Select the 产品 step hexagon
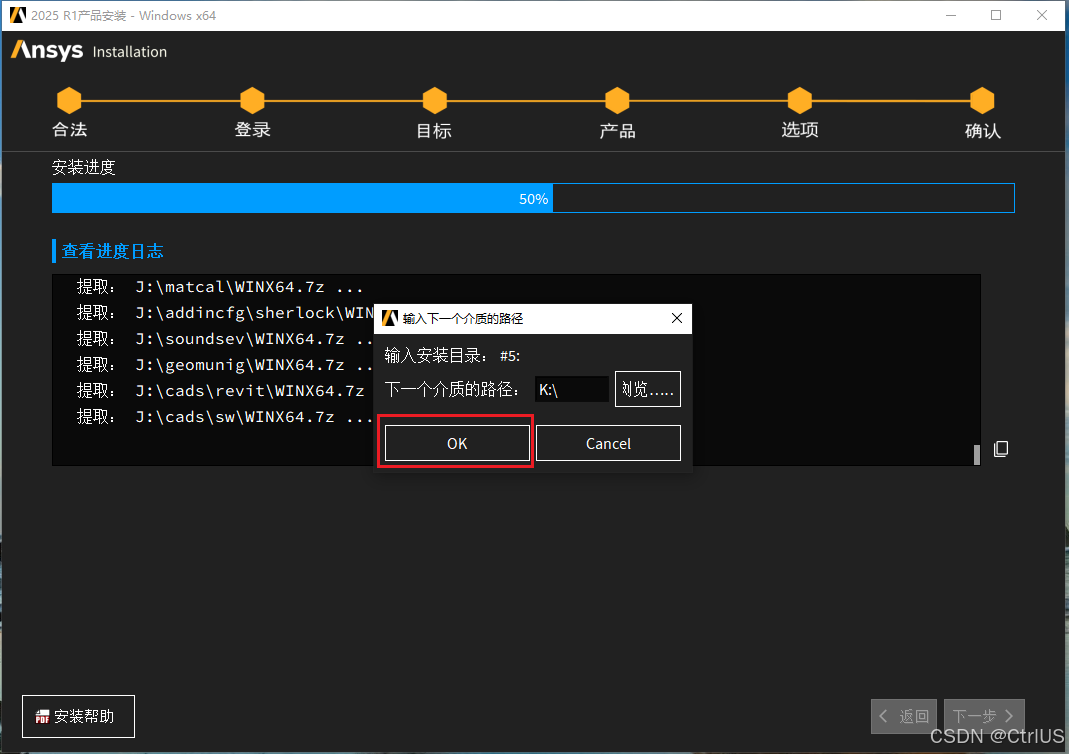Screen dimensions: 1069x754 [x=617, y=101]
